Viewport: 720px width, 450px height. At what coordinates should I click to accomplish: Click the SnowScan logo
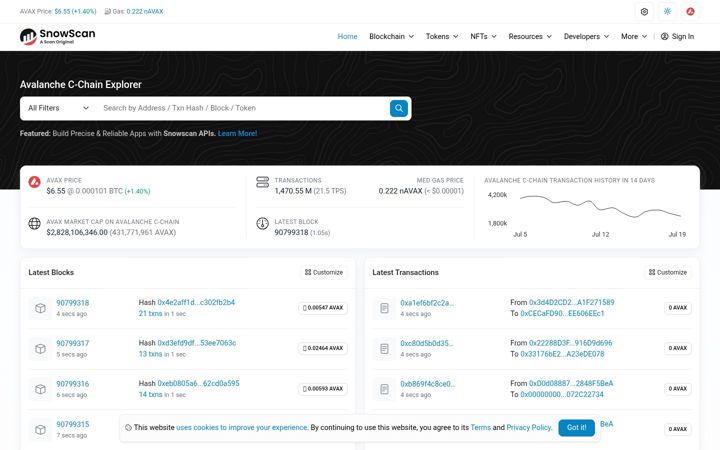pos(57,36)
